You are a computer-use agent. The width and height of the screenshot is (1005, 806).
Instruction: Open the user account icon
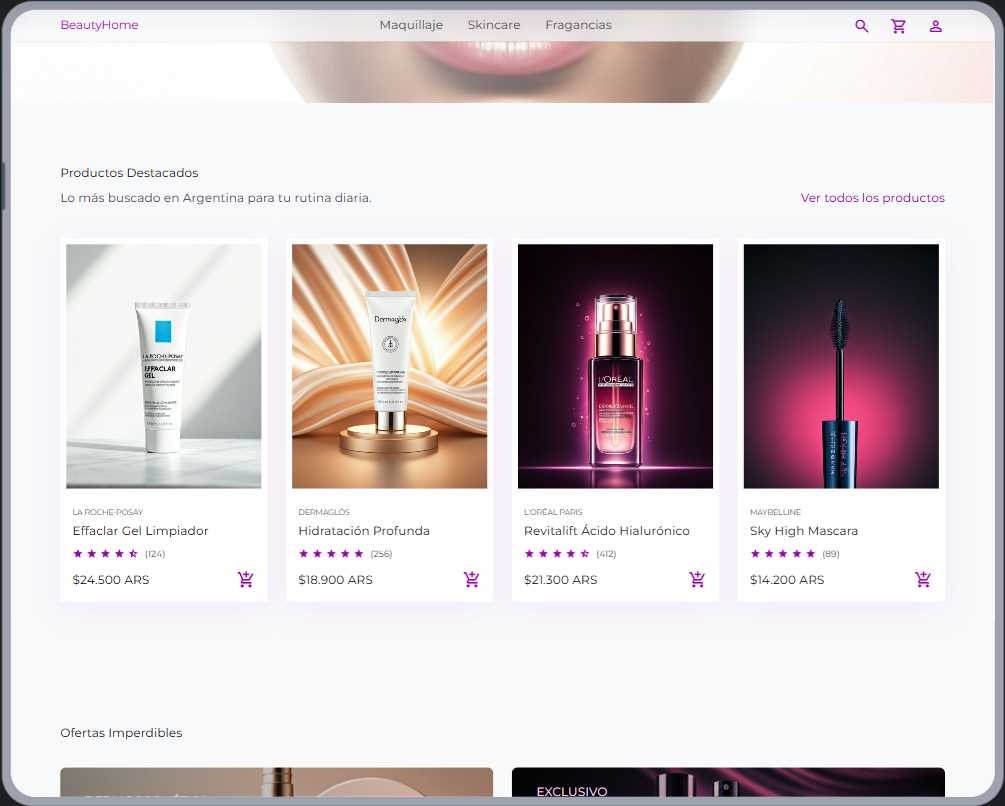tap(936, 26)
